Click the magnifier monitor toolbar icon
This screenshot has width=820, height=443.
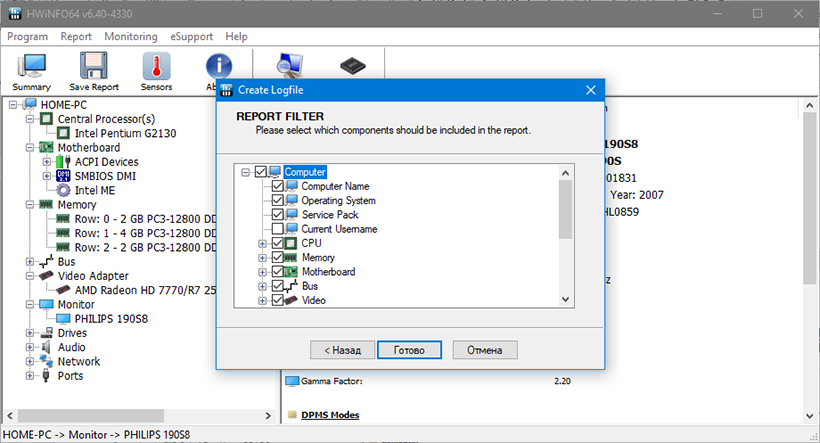pyautogui.click(x=289, y=65)
